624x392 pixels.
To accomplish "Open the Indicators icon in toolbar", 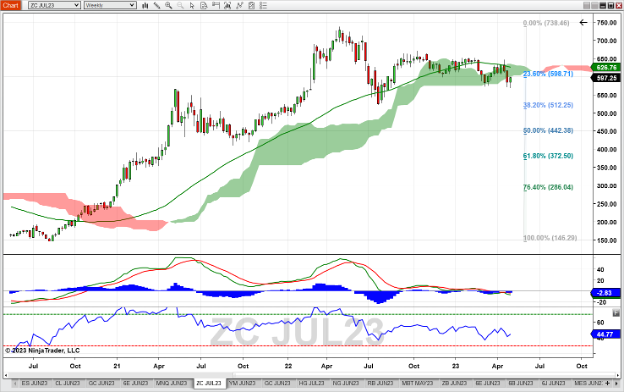I will pos(240,6).
